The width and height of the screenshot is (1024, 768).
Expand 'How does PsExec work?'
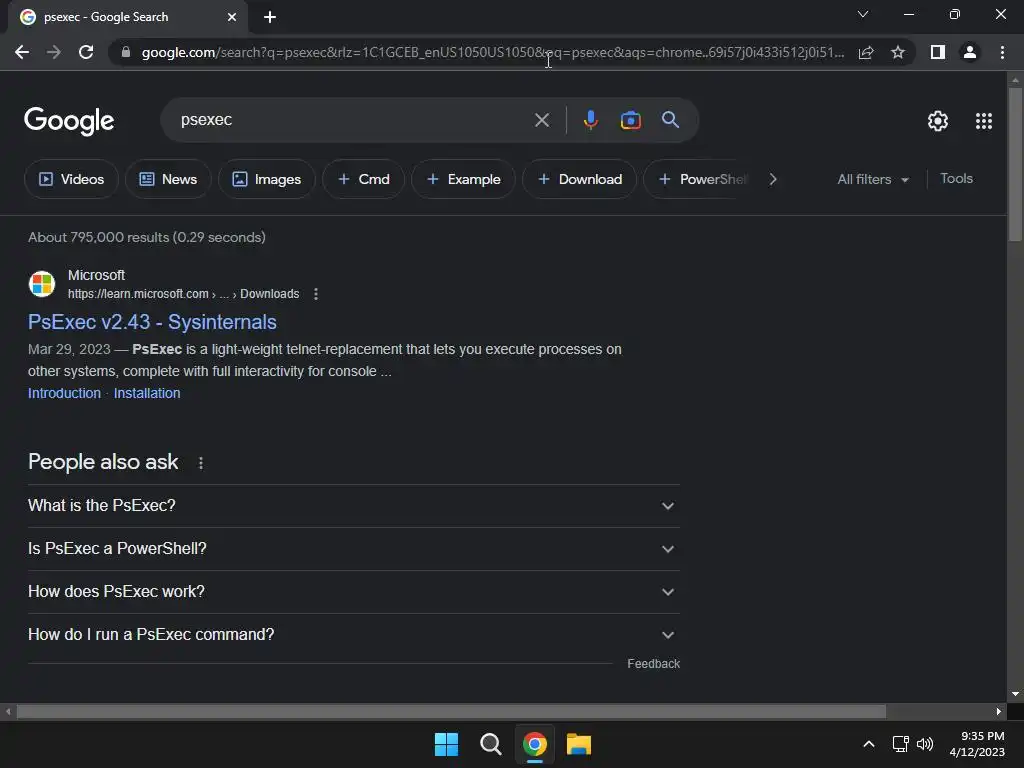pos(353,592)
